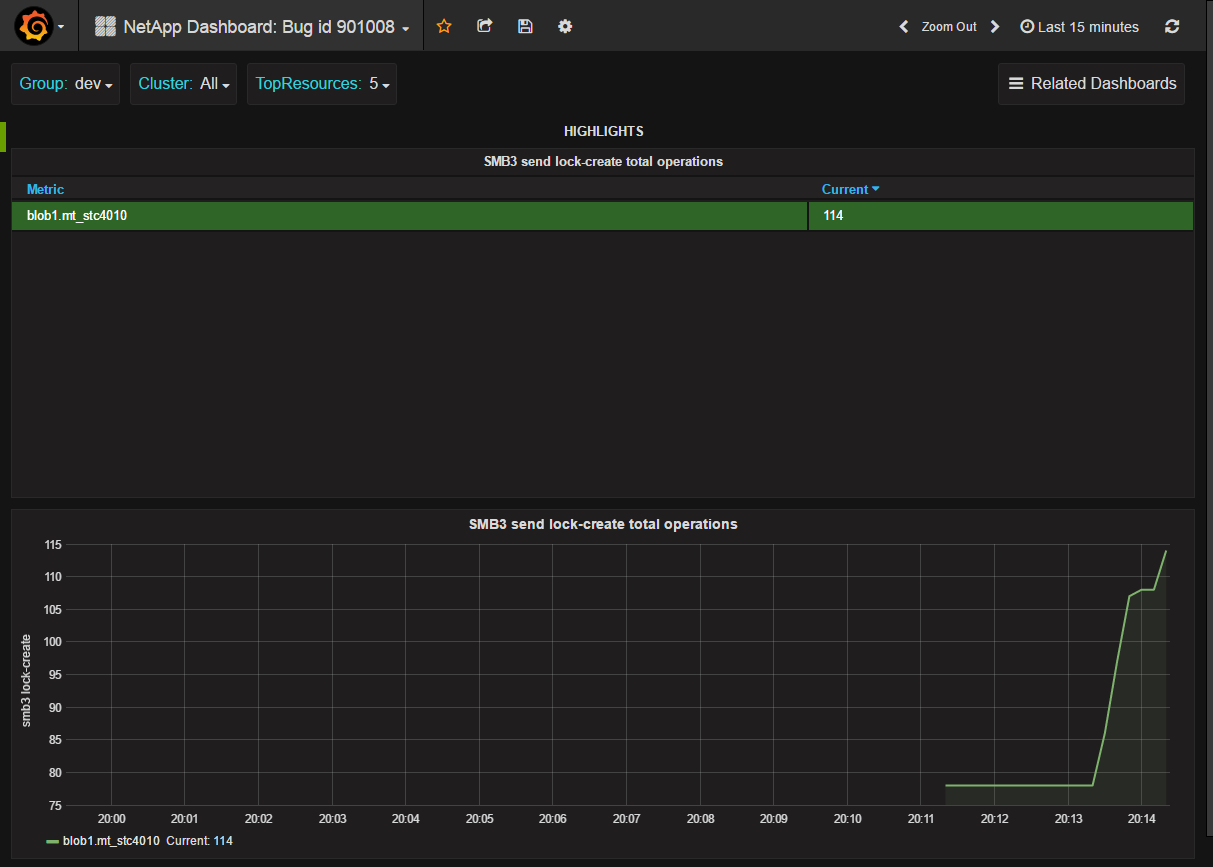The image size is (1213, 867).
Task: Star this dashboard as favorite
Action: [x=444, y=27]
